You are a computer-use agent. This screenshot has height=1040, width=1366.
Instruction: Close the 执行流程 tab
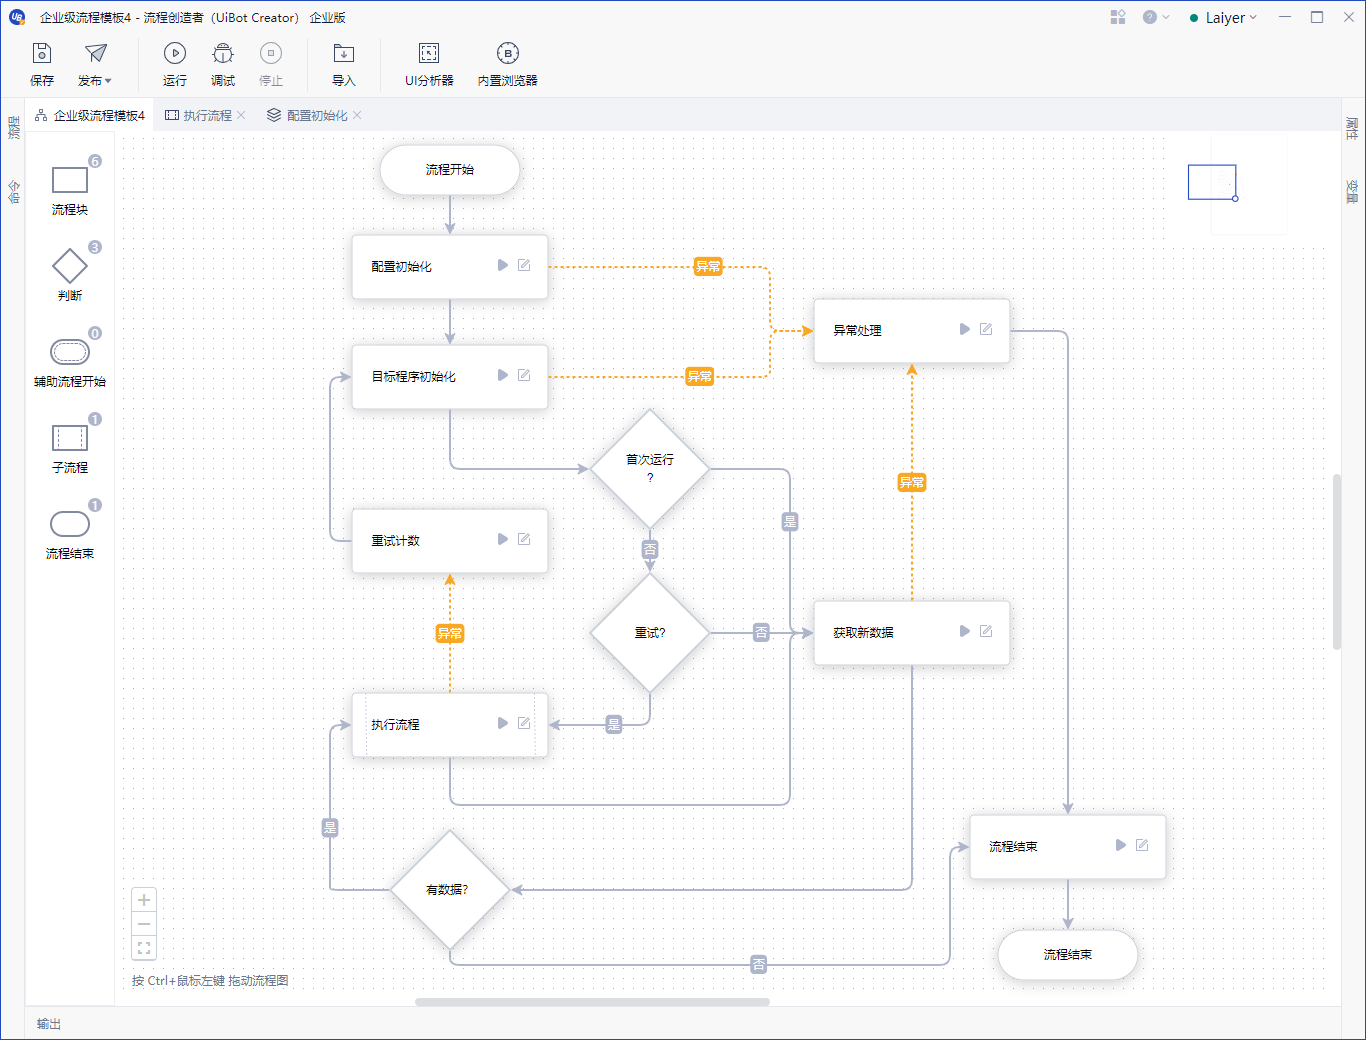click(x=241, y=115)
